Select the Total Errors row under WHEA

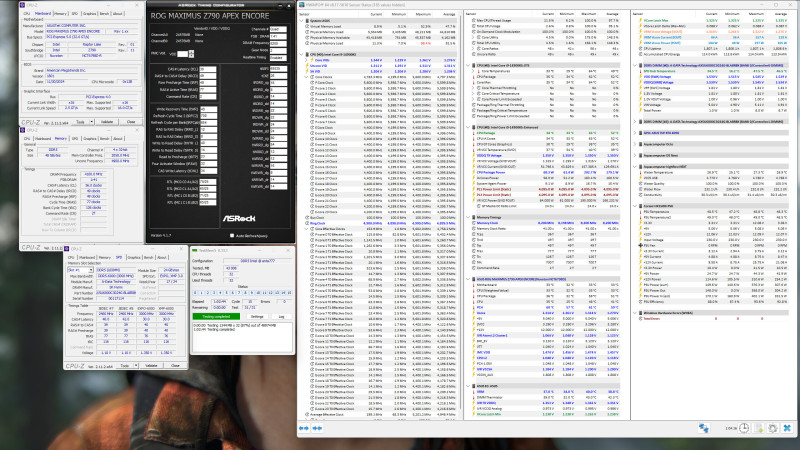(x=712, y=318)
